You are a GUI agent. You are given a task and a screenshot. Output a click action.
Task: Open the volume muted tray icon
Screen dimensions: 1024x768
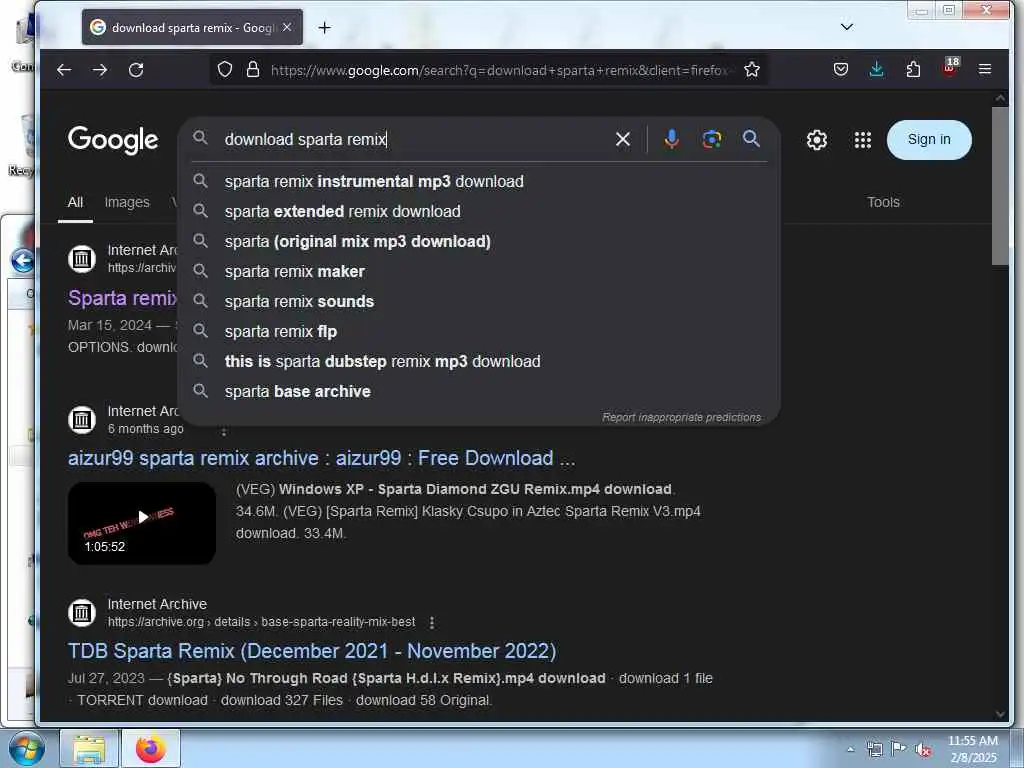(x=923, y=750)
